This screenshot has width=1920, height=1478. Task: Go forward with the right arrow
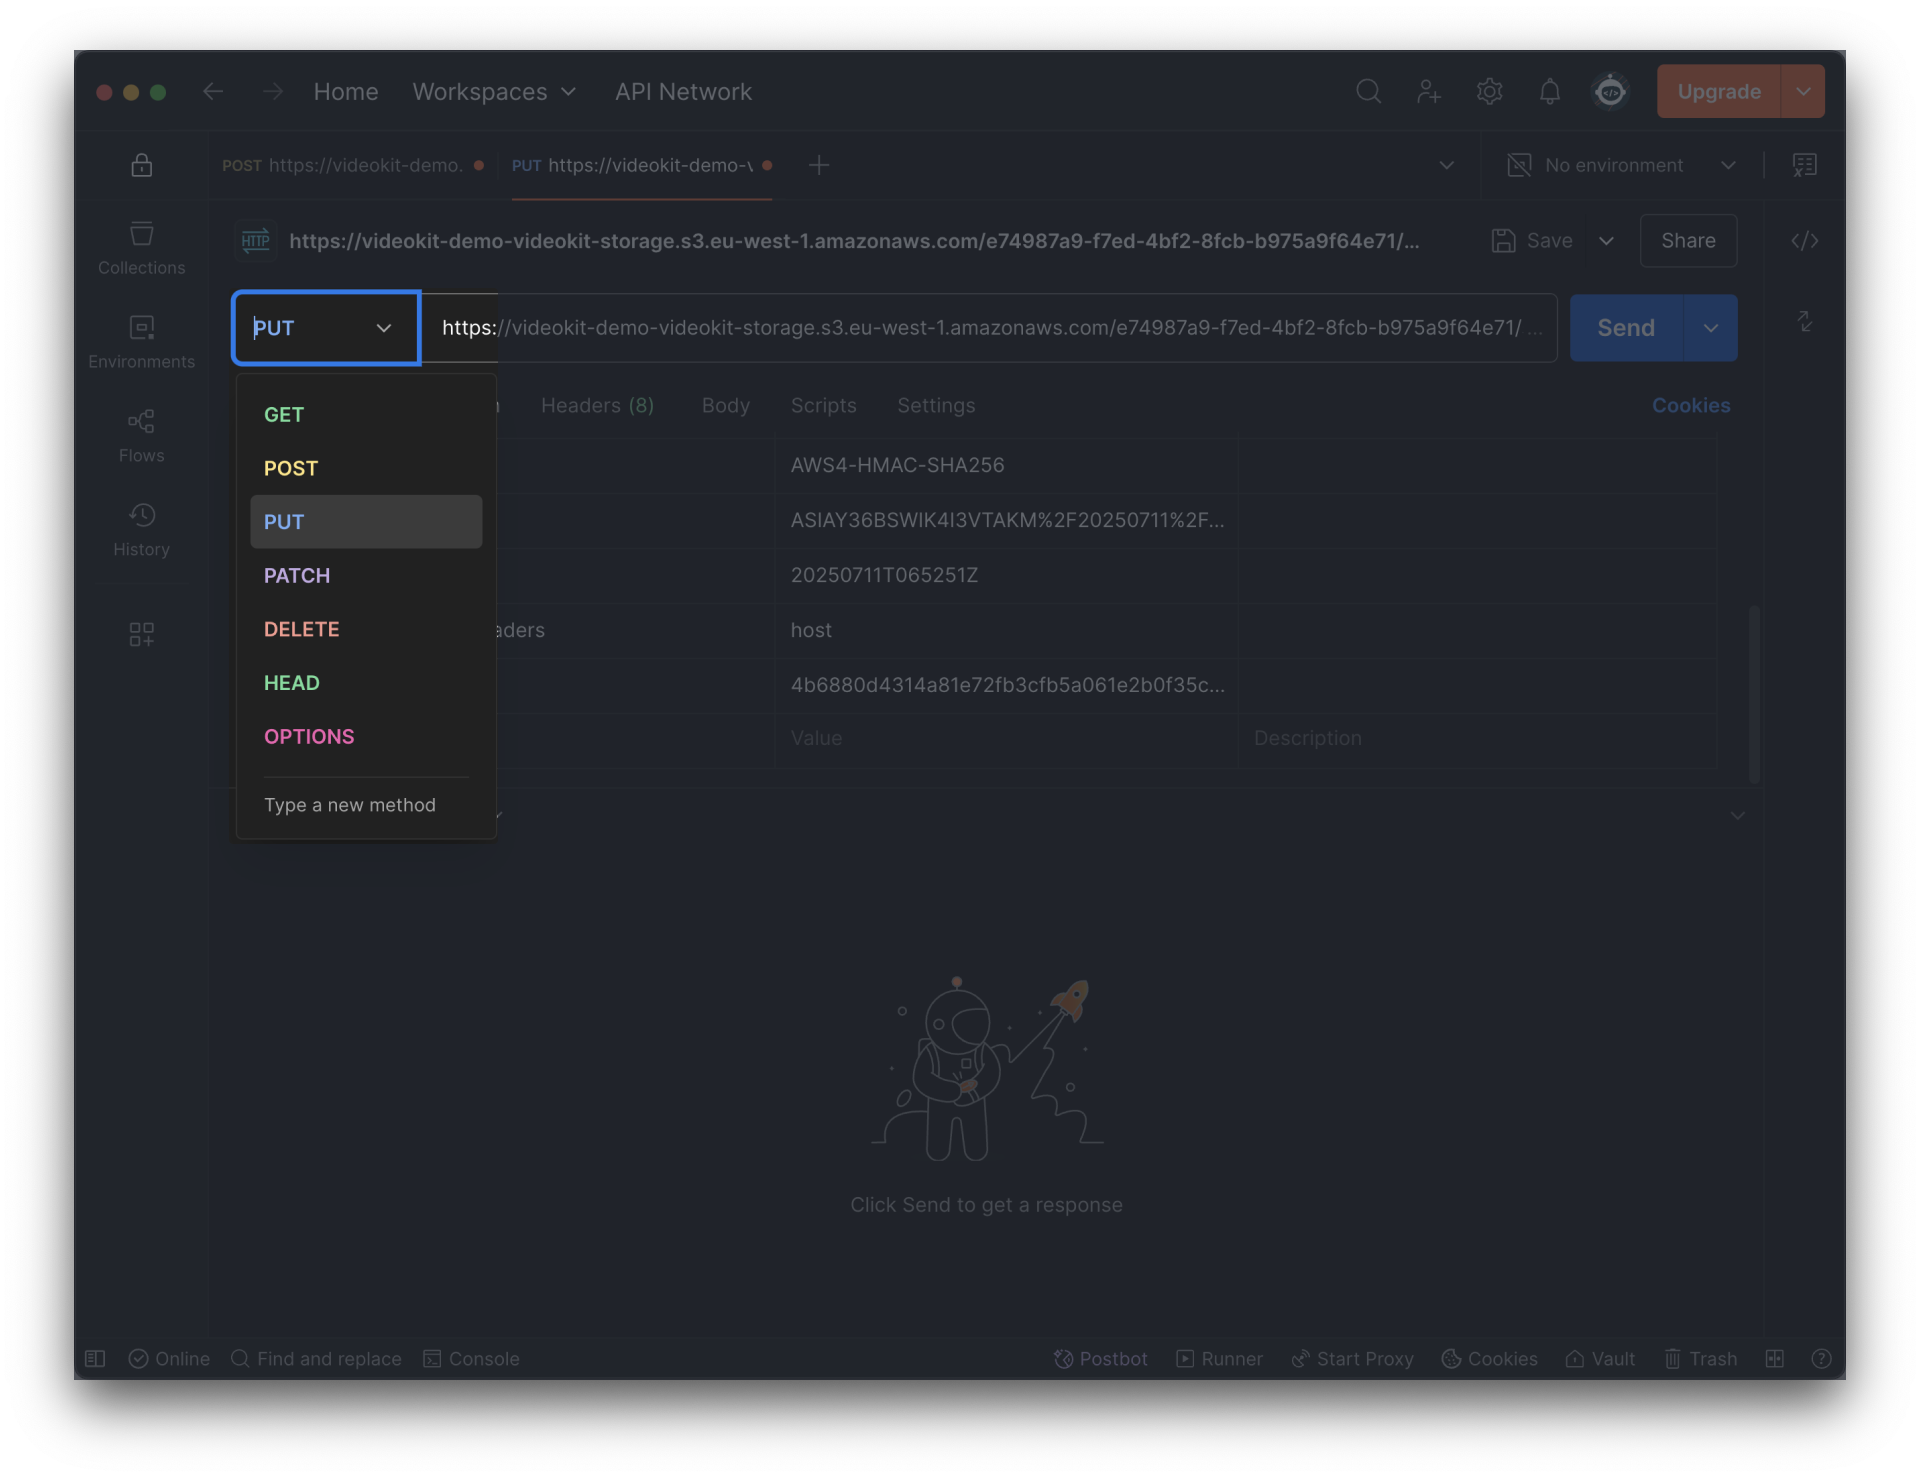272,92
